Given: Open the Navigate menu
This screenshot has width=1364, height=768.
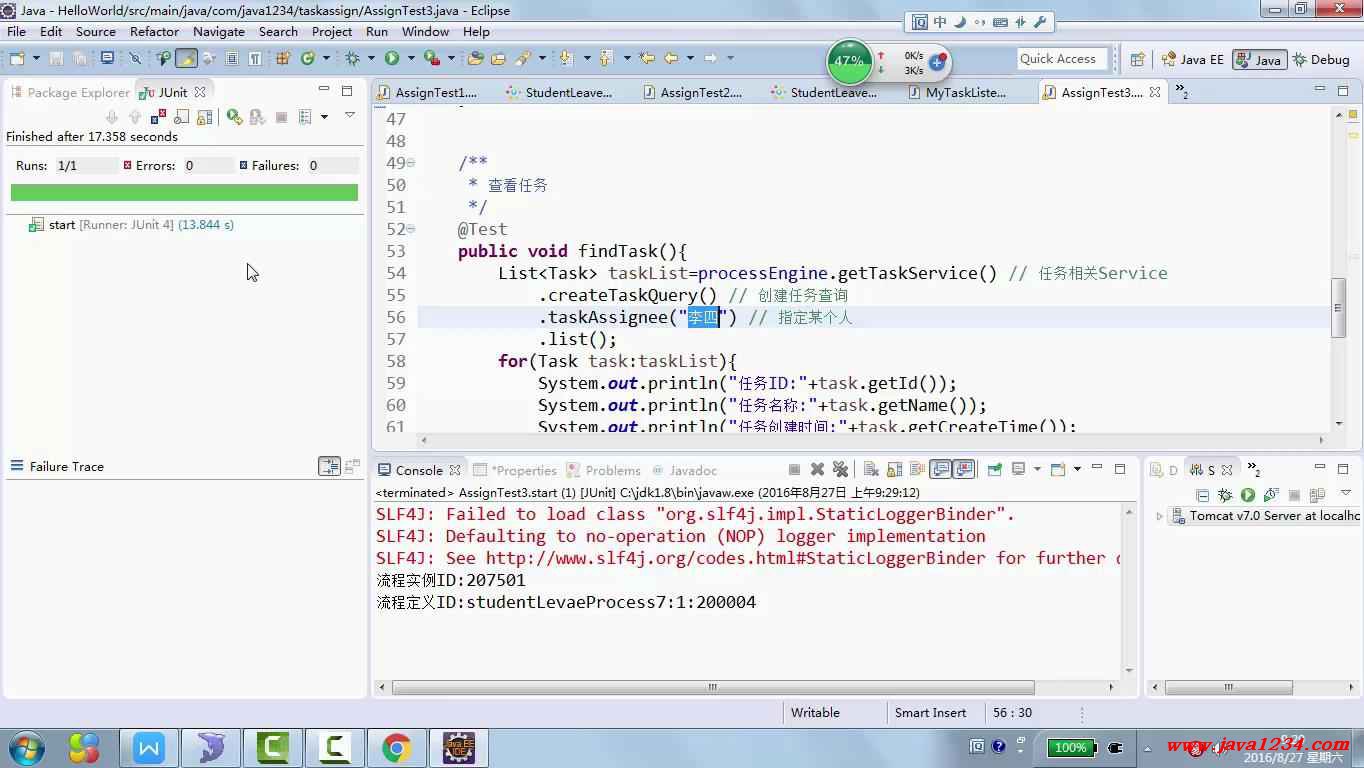Looking at the screenshot, I should click(x=219, y=32).
